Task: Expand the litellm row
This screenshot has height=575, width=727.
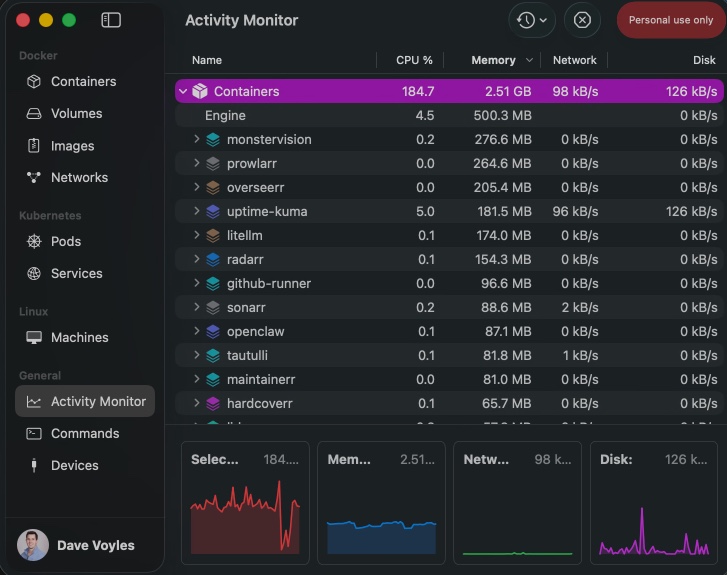Action: point(197,235)
